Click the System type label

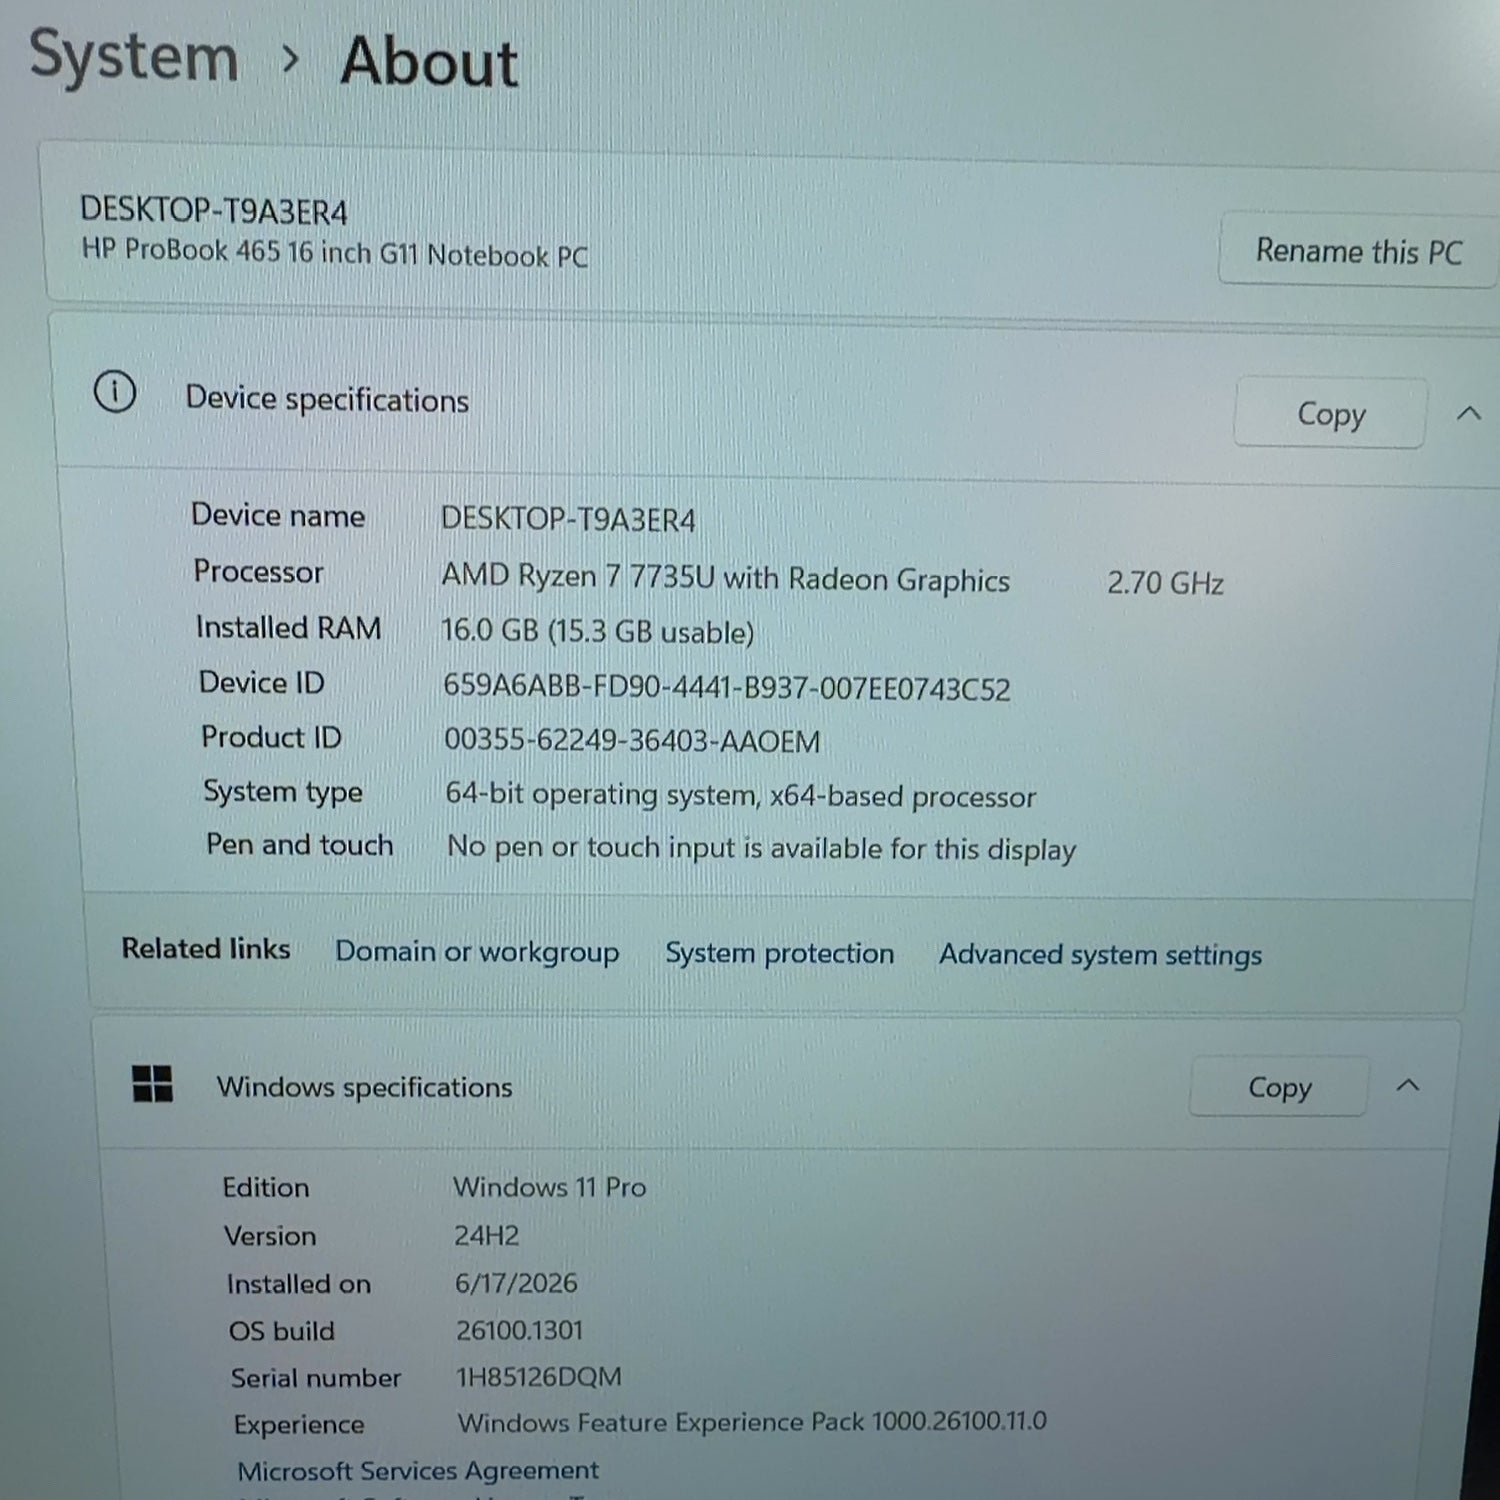pos(283,791)
